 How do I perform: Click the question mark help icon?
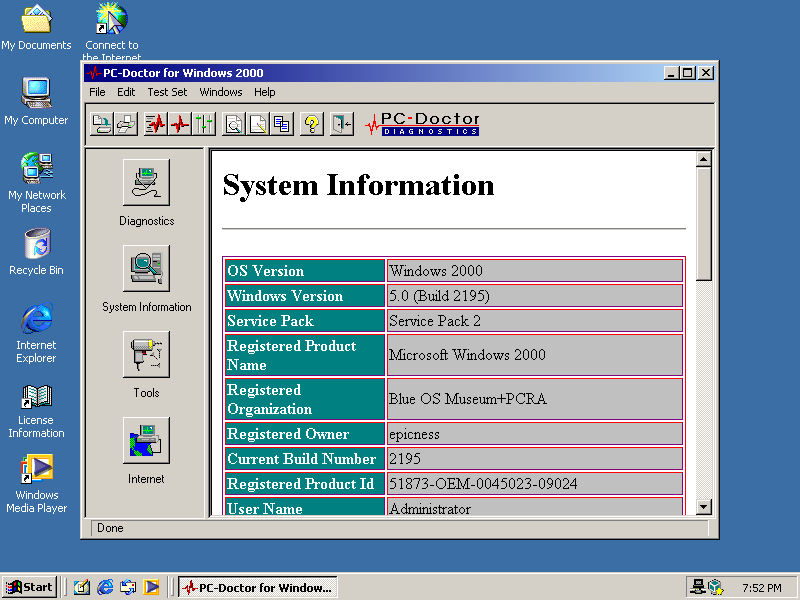tap(311, 124)
